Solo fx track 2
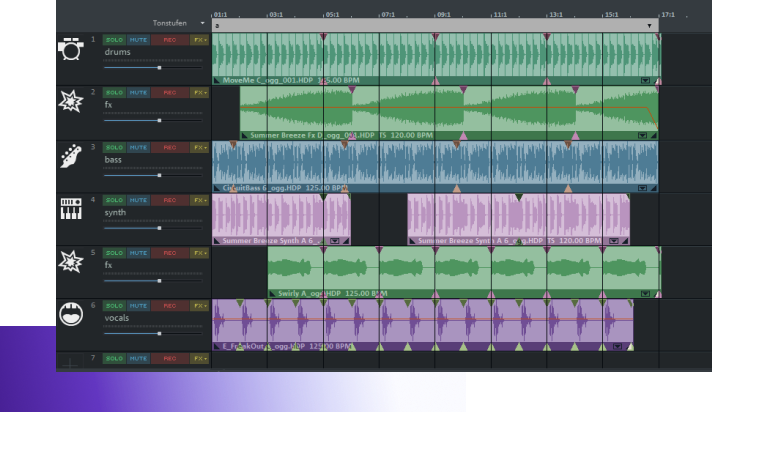Image resolution: width=774 pixels, height=475 pixels. (x=114, y=93)
